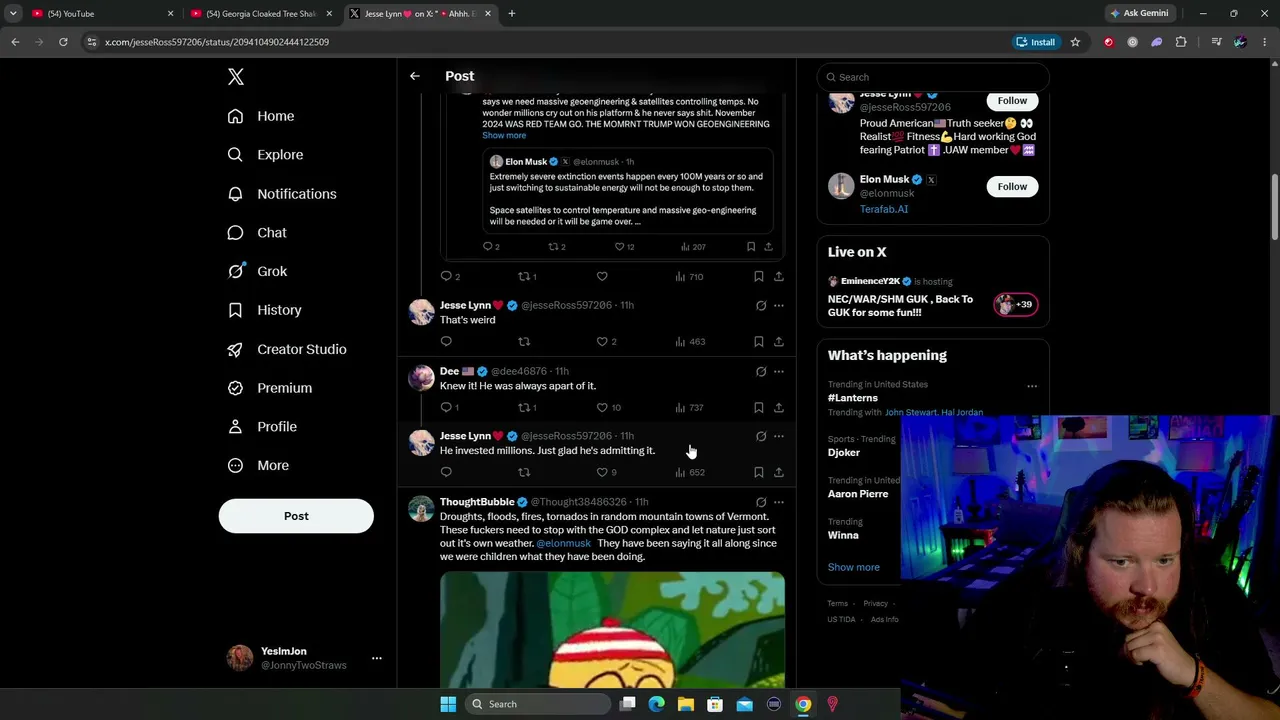Go to Profile in the sidebar

262,427
